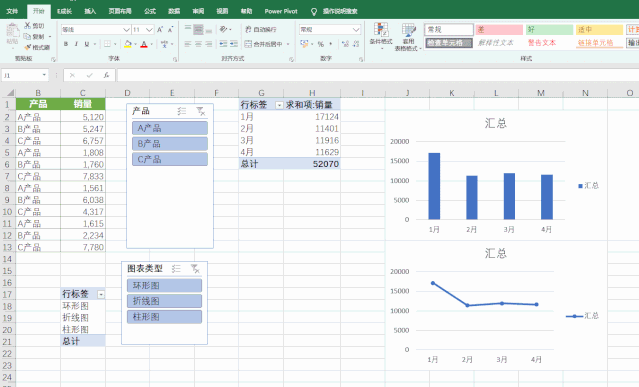
Task: Toggle middle vertical alignment
Action: 198,29
